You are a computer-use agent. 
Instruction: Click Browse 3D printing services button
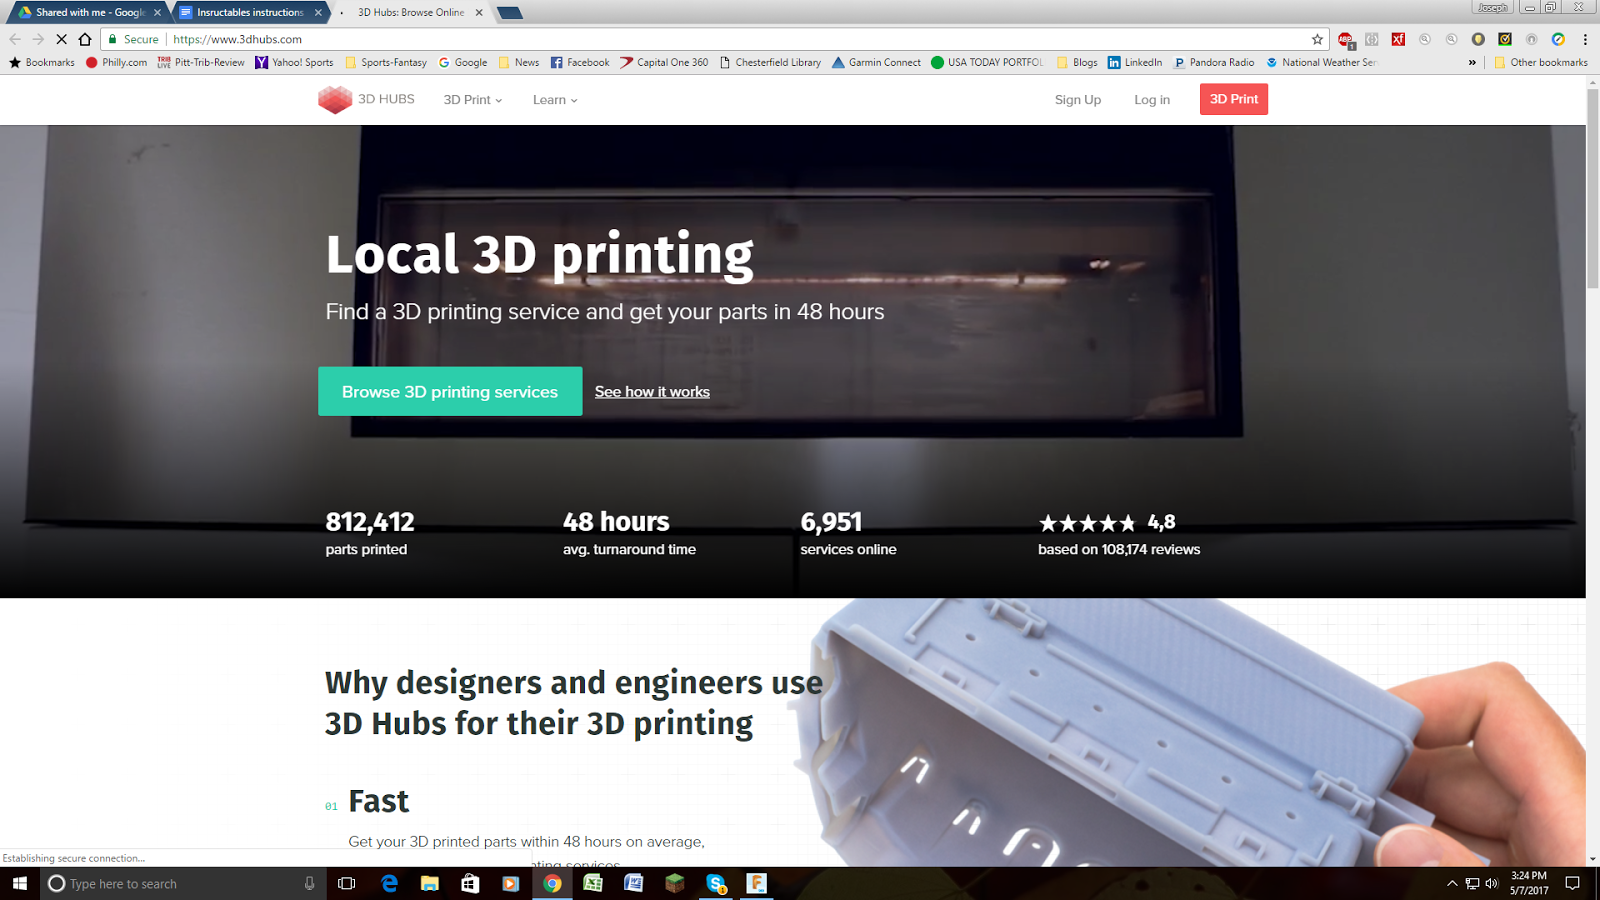coord(450,391)
